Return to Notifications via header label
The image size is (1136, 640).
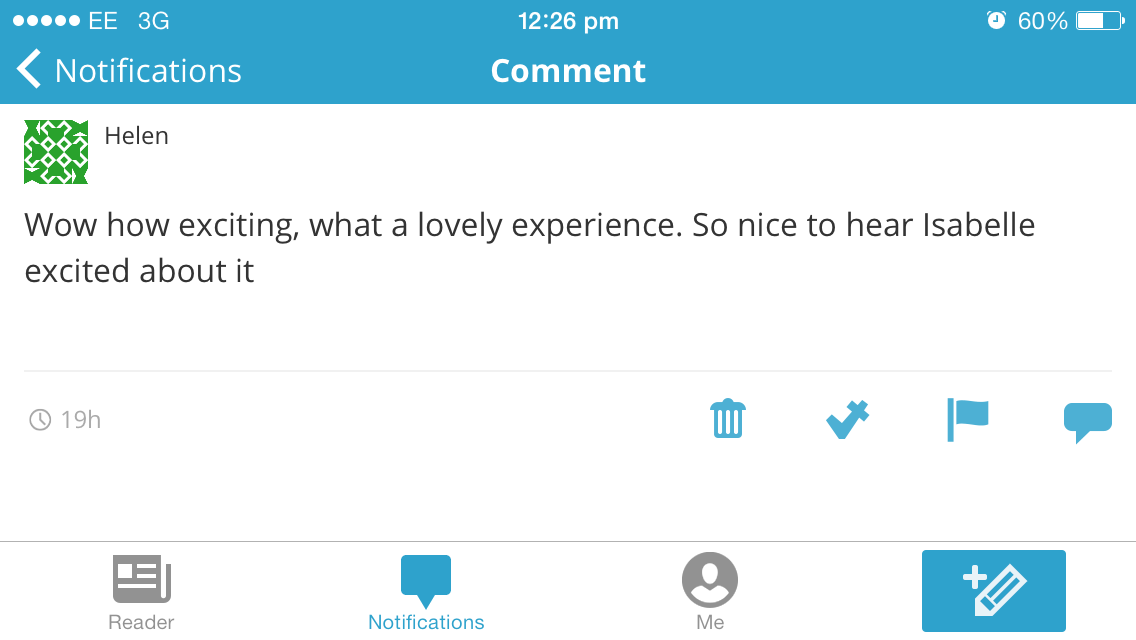click(148, 71)
